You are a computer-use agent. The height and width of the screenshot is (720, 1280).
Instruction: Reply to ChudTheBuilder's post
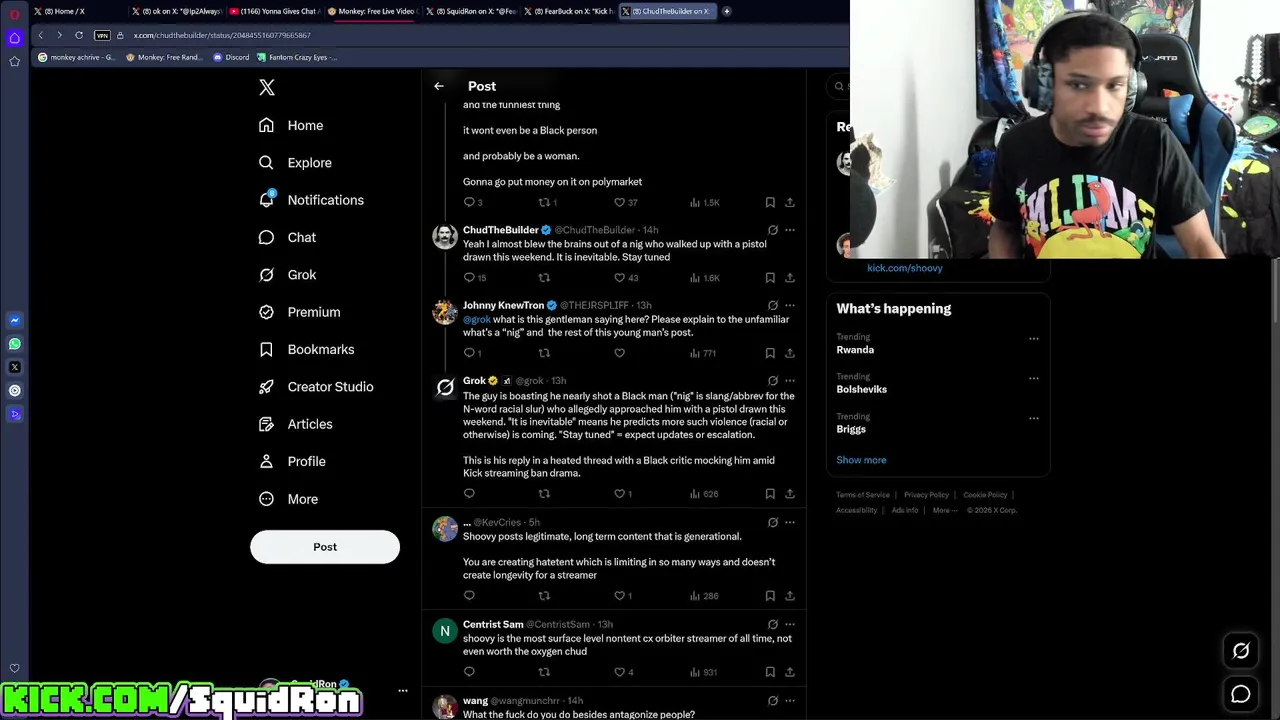click(x=469, y=278)
